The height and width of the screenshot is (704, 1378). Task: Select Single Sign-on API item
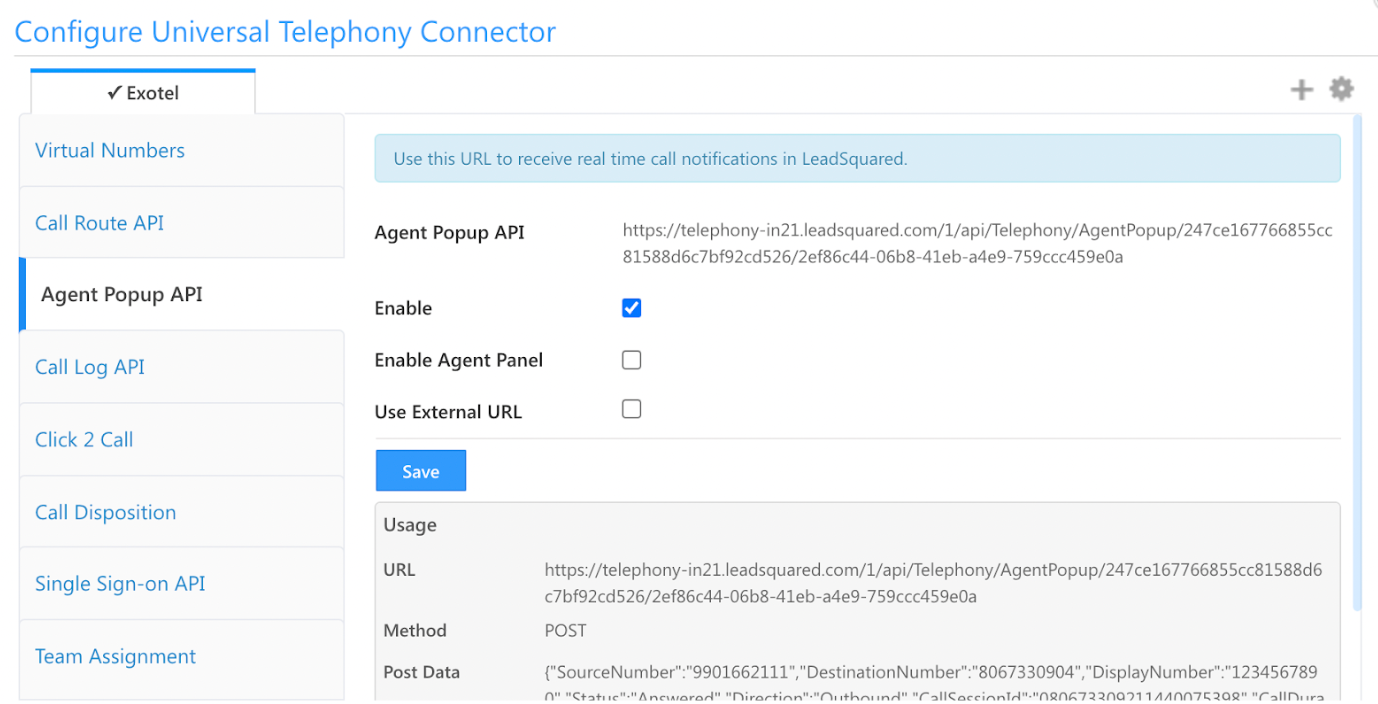point(181,584)
